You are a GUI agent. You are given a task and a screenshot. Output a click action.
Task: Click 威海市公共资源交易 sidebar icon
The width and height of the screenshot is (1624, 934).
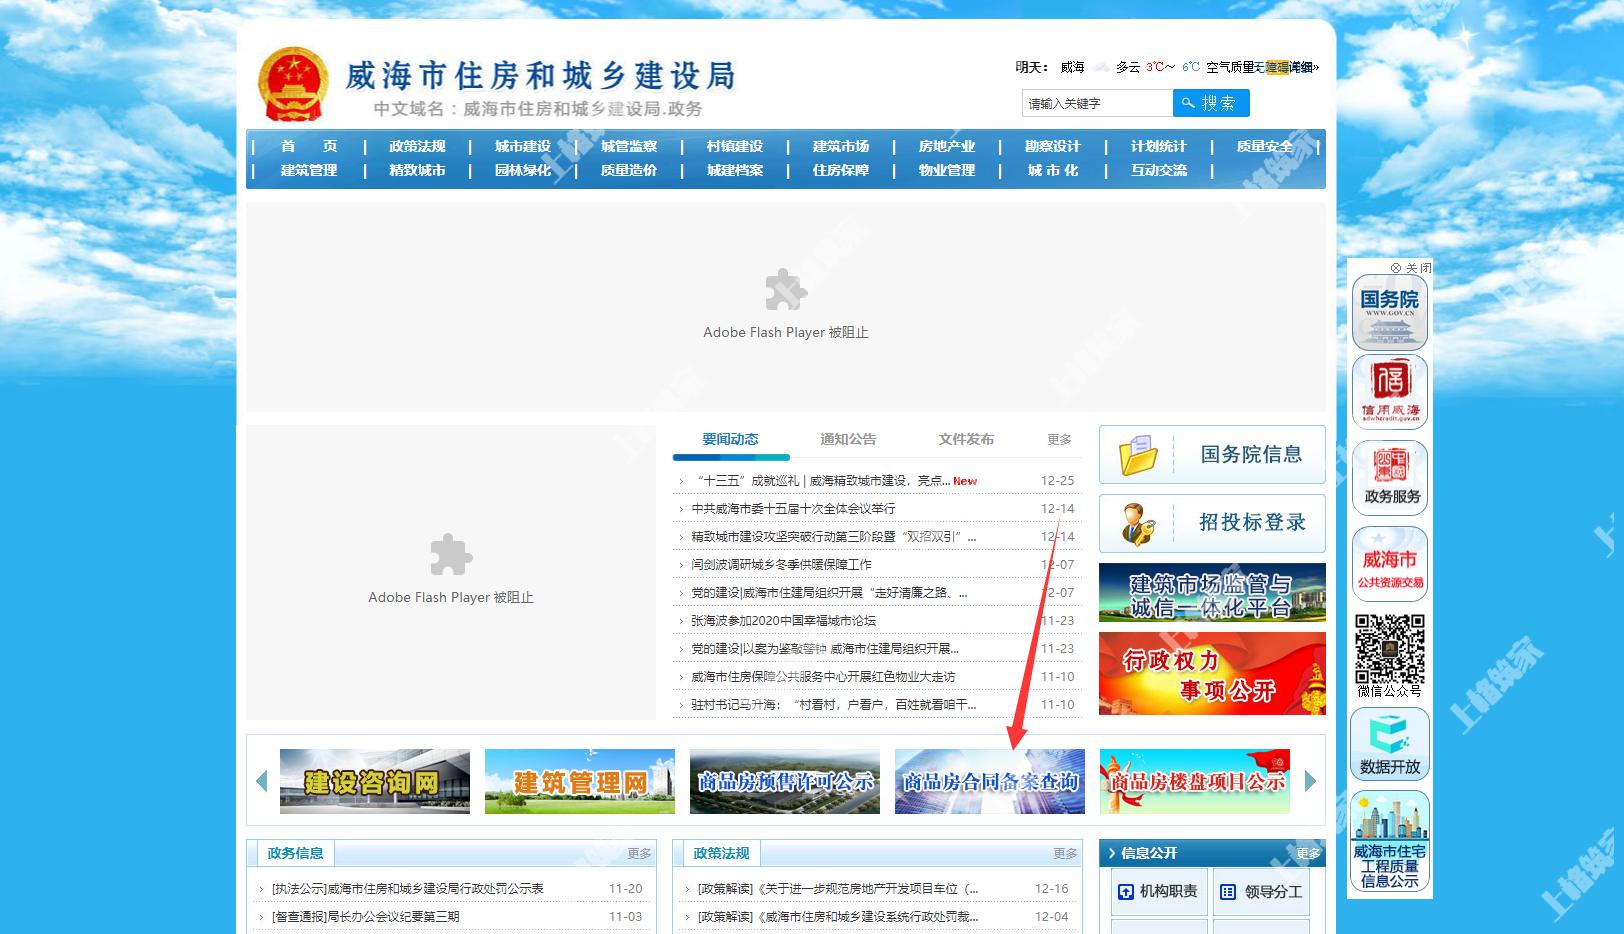(x=1389, y=564)
